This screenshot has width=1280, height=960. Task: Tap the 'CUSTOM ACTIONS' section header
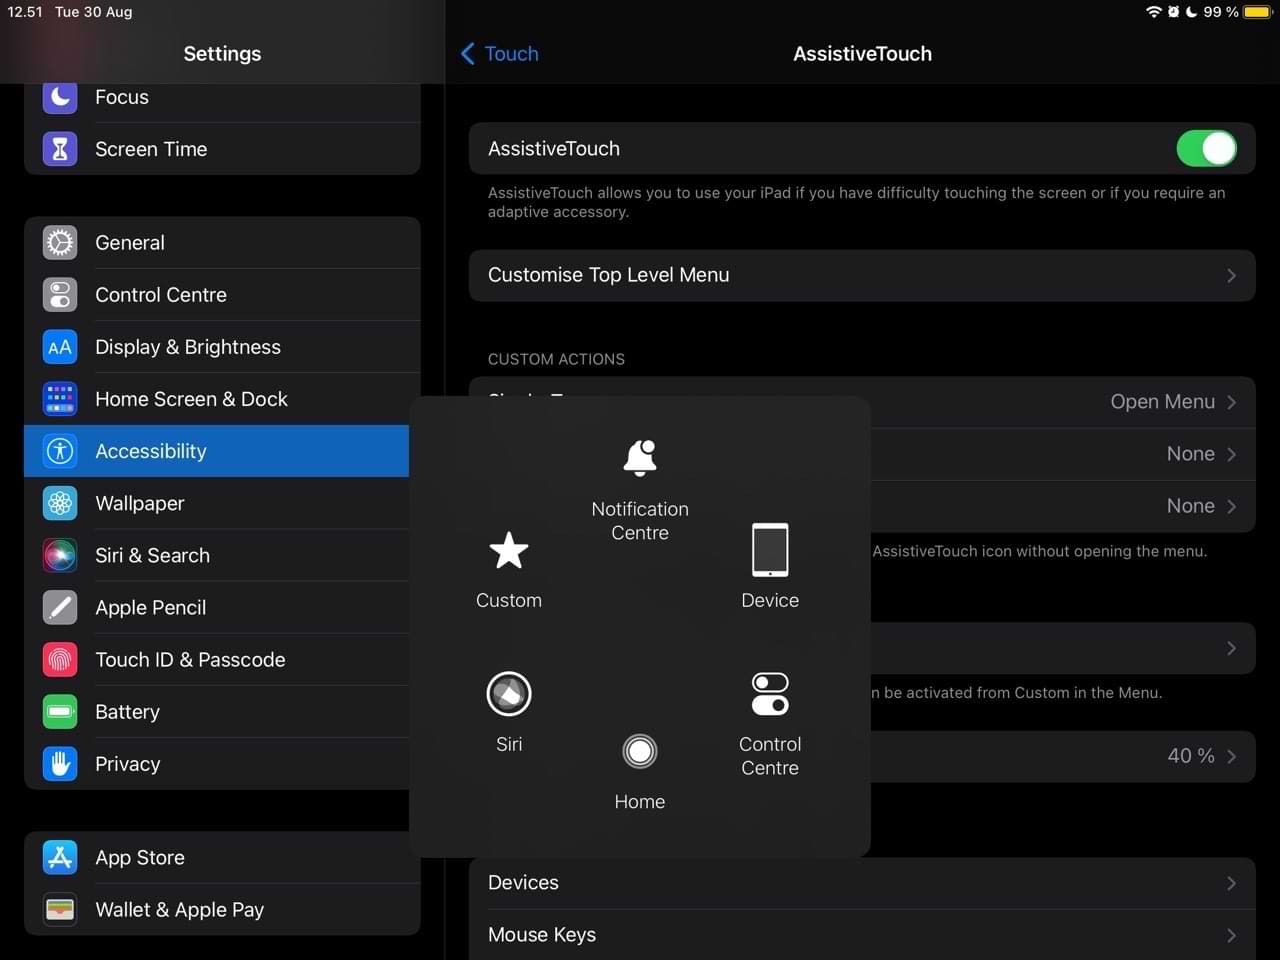[556, 359]
